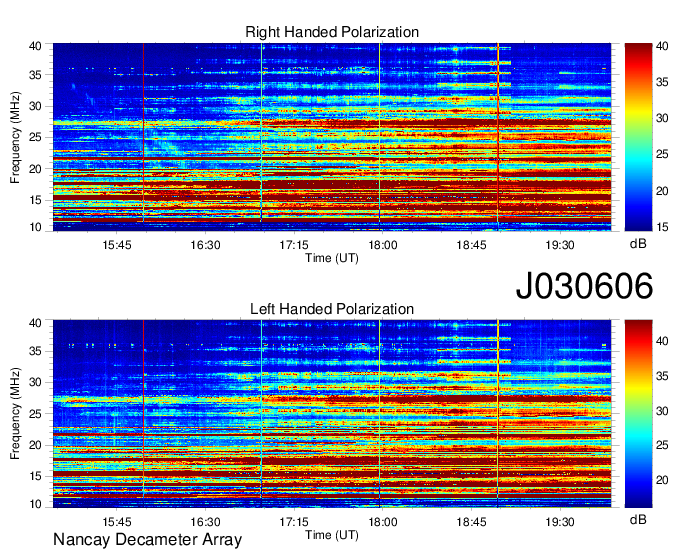Image resolution: width=680 pixels, height=552 pixels.
Task: Click the 17:15 tick label of top plot
Action: click(x=294, y=245)
